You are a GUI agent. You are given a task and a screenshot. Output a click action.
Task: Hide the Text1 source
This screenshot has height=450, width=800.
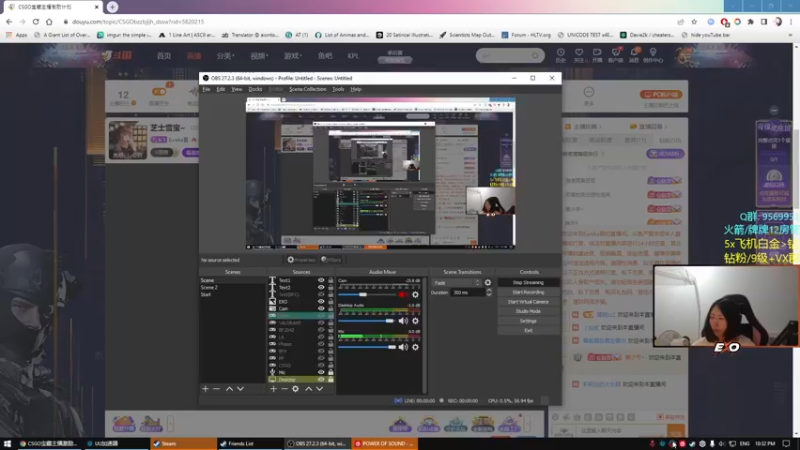pyautogui.click(x=321, y=280)
